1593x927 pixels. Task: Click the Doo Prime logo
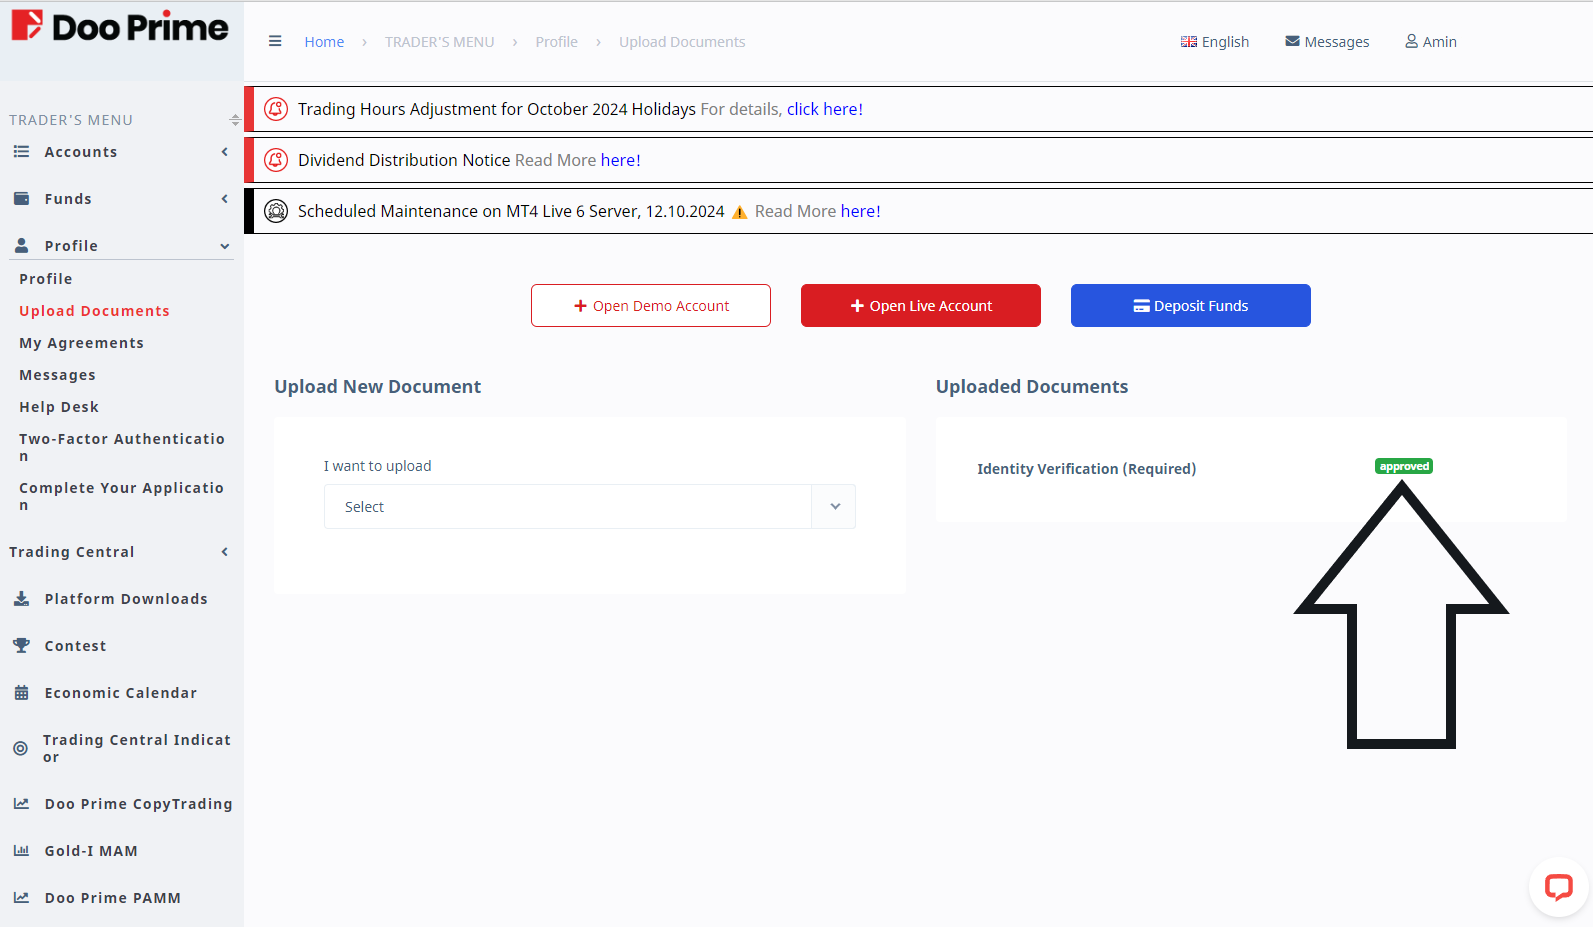click(x=120, y=27)
